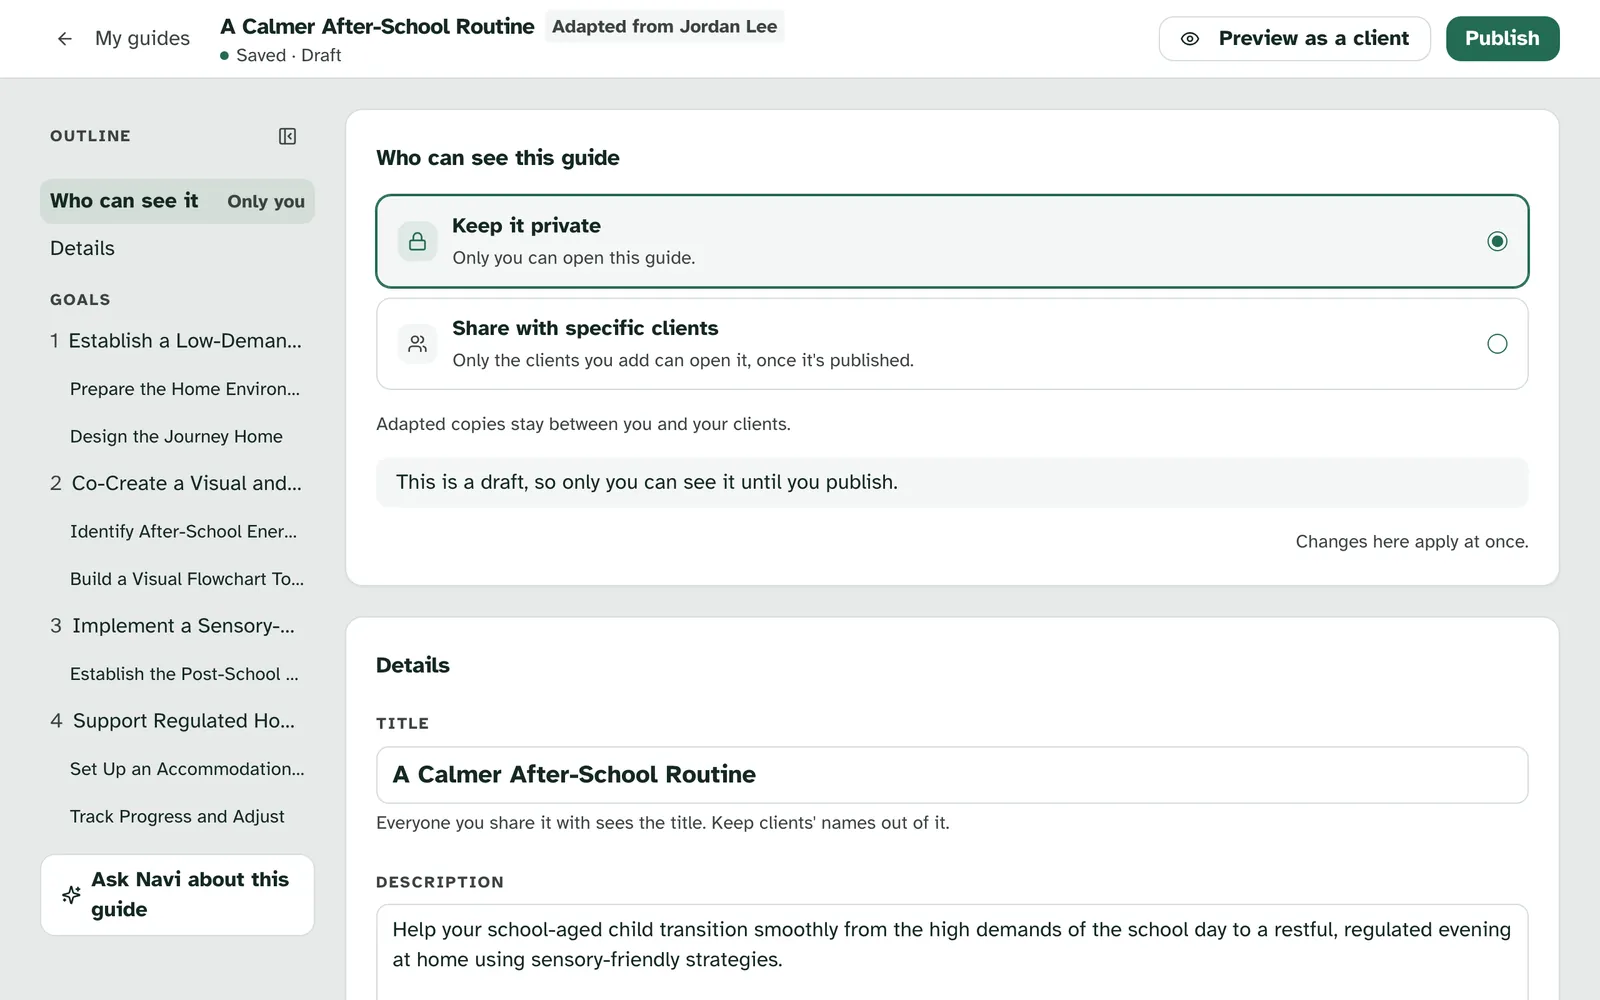Click the Changes here apply at once note
Image resolution: width=1600 pixels, height=1000 pixels.
coord(1412,542)
